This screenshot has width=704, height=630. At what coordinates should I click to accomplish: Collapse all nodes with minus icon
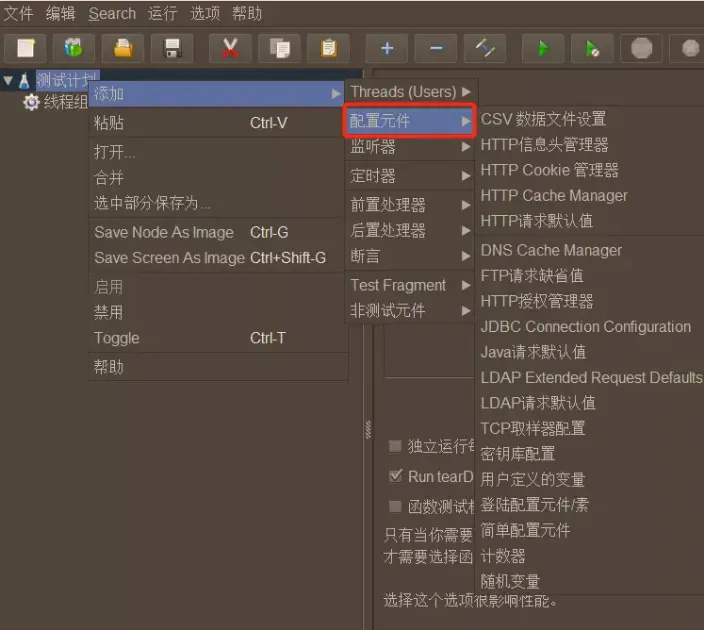point(436,48)
